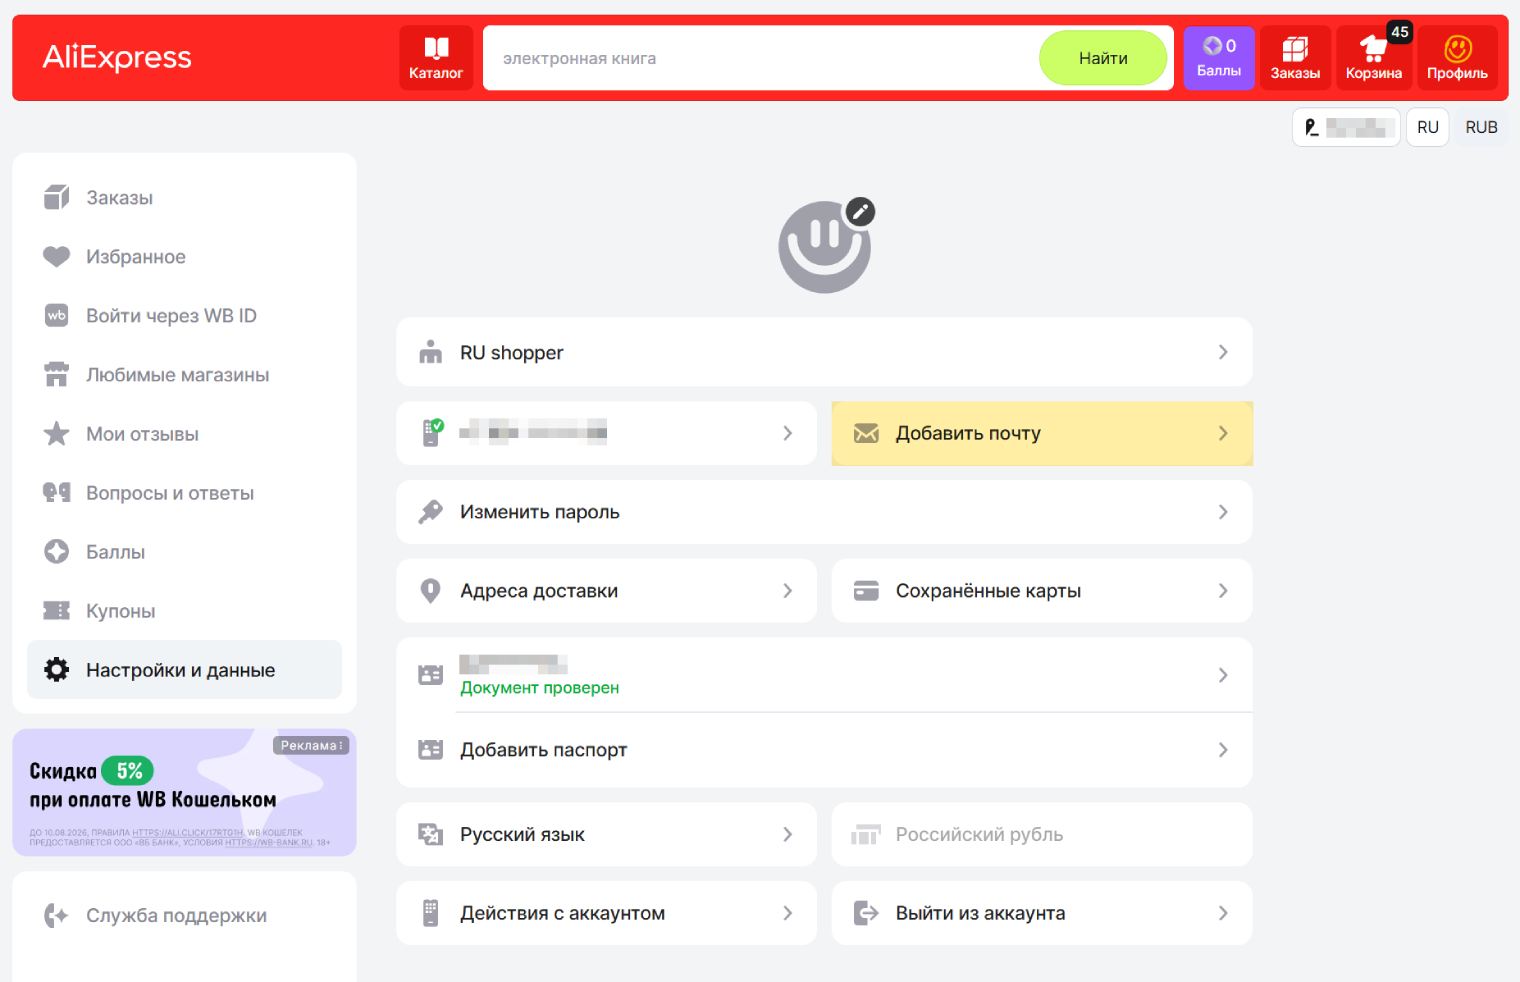Click the phone icon beside Действия с аккаунтом
This screenshot has height=982, width=1520.
[x=431, y=913]
